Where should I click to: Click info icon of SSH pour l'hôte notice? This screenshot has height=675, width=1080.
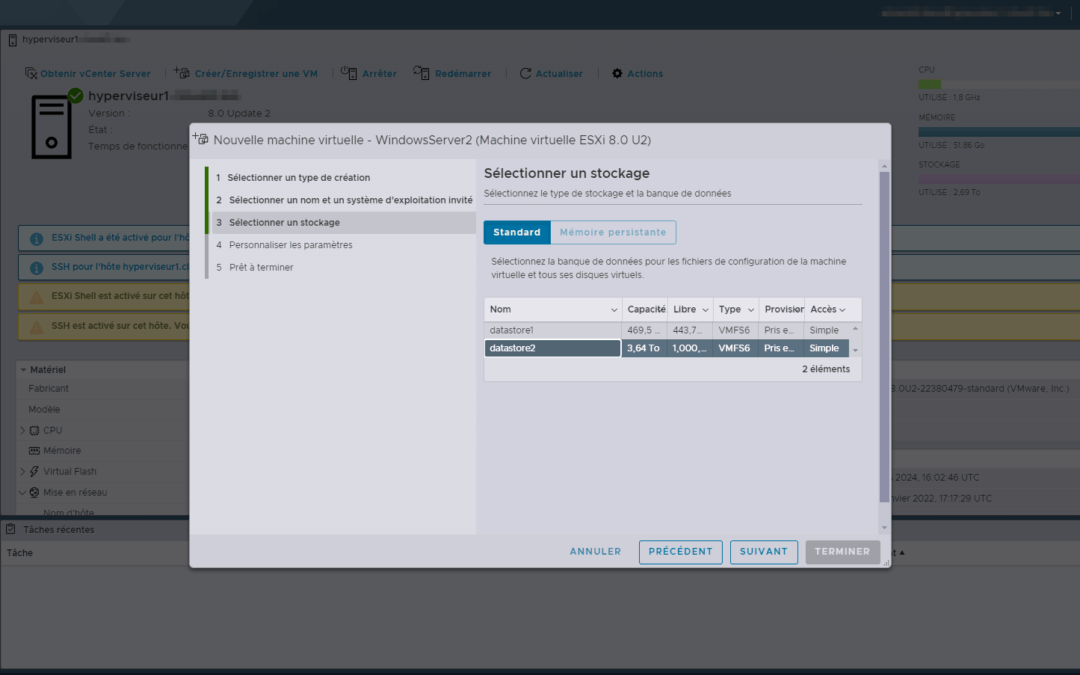[x=37, y=268]
